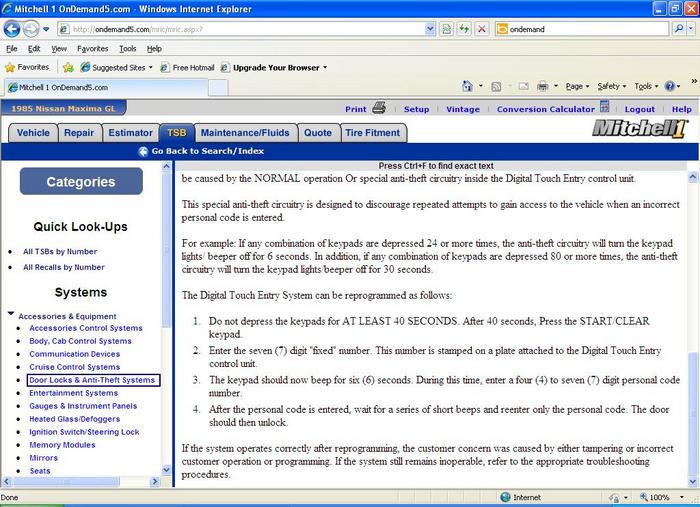Switch to the Vehicle tab
The image size is (700, 507).
click(x=33, y=133)
